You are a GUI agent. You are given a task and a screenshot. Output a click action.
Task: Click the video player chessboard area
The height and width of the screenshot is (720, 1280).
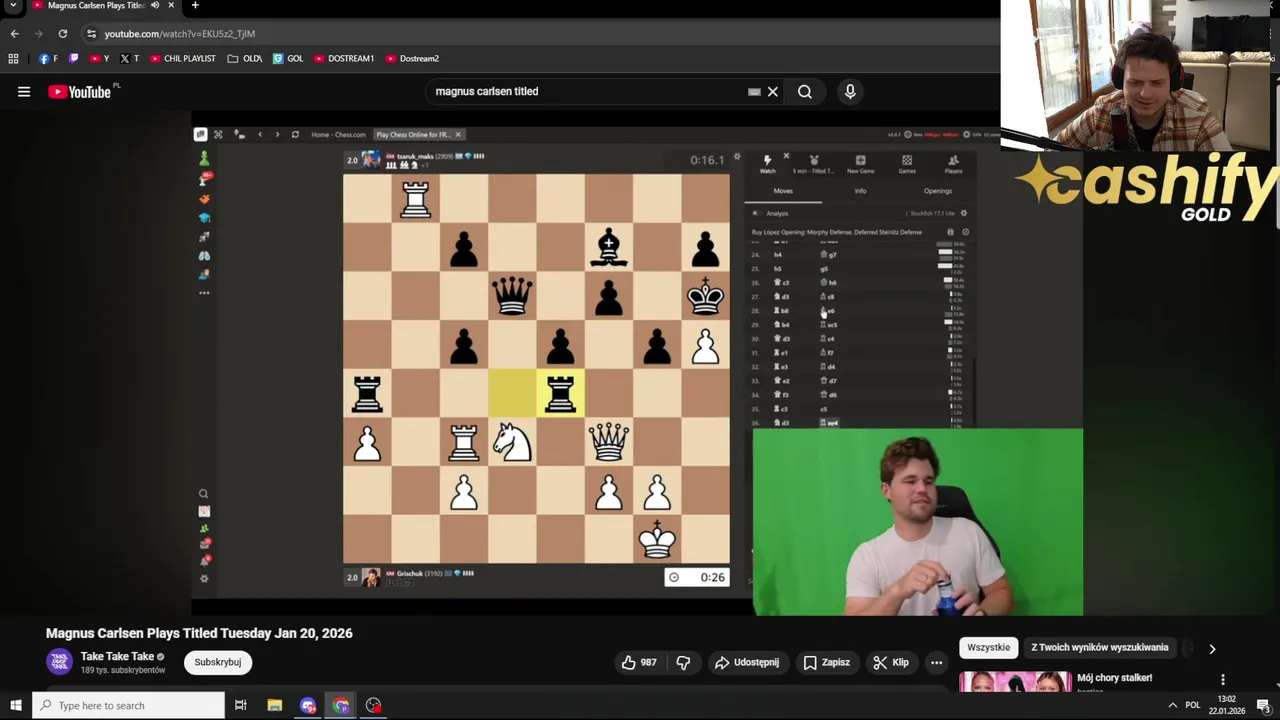pyautogui.click(x=536, y=368)
